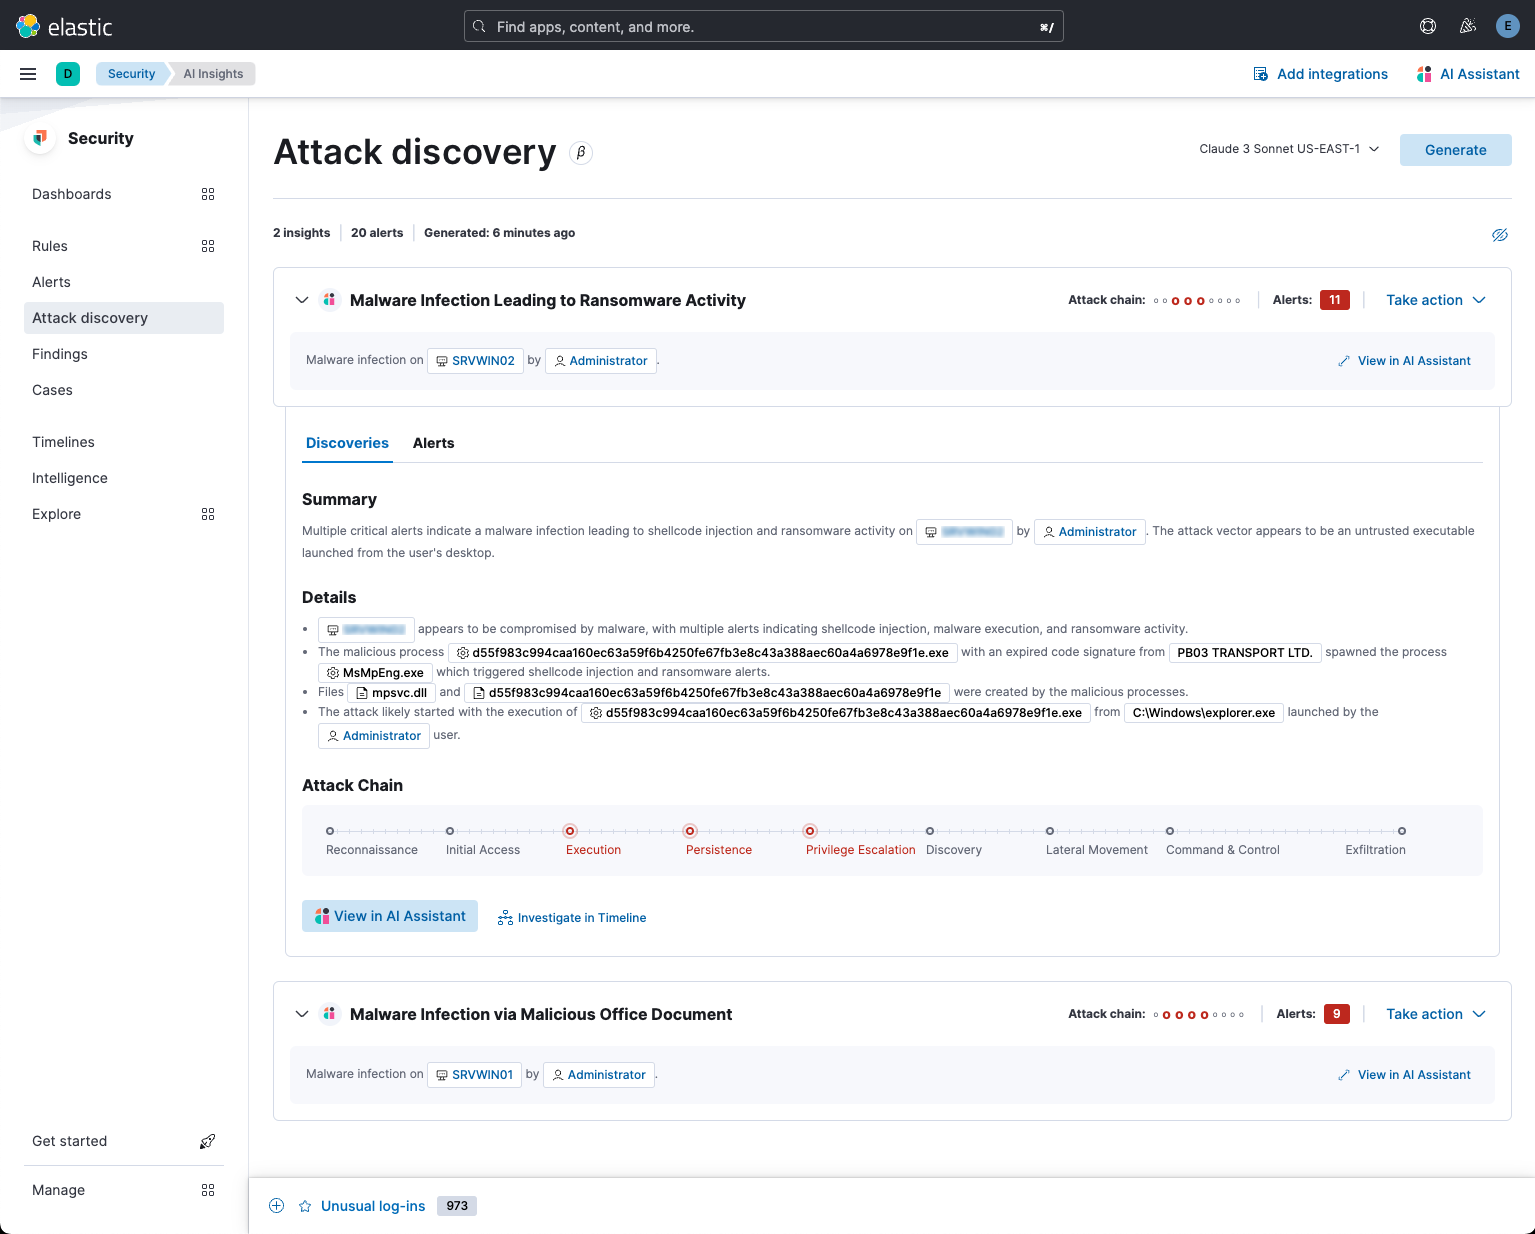Click the Persistence attack chain marker
The image size is (1535, 1234).
tap(690, 831)
